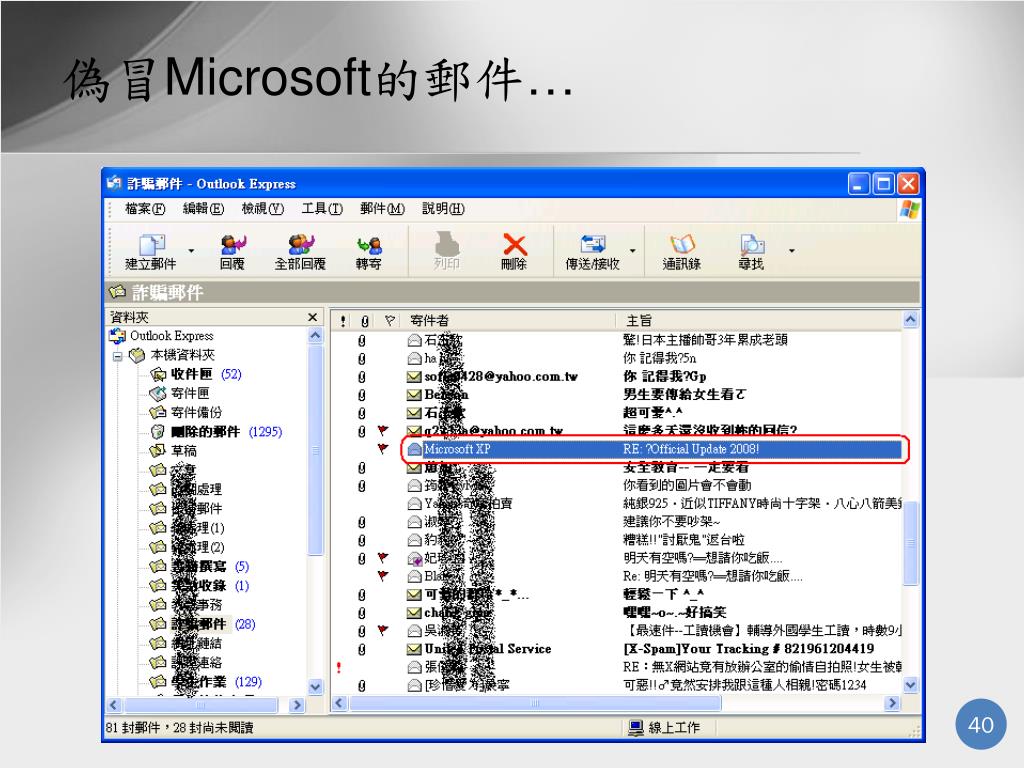The image size is (1024, 768).
Task: Click the red X 刪除 (Delete) icon
Action: (x=515, y=252)
